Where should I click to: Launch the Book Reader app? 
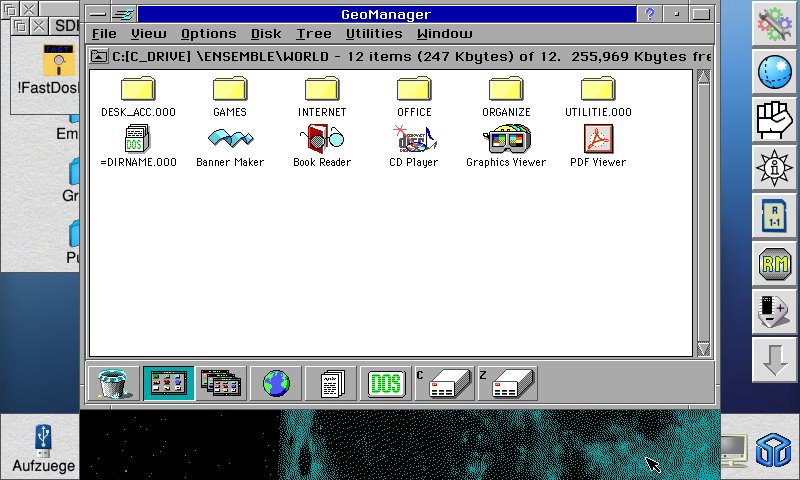[x=321, y=139]
